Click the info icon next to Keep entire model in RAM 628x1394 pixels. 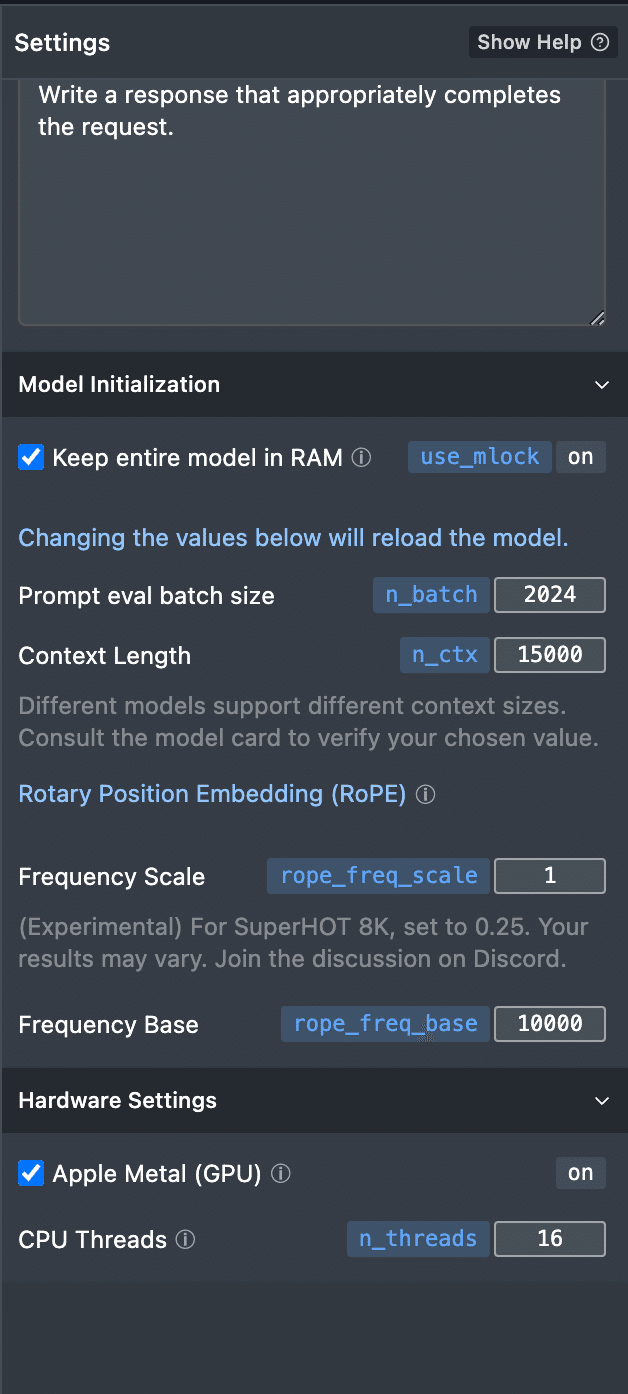coord(362,458)
